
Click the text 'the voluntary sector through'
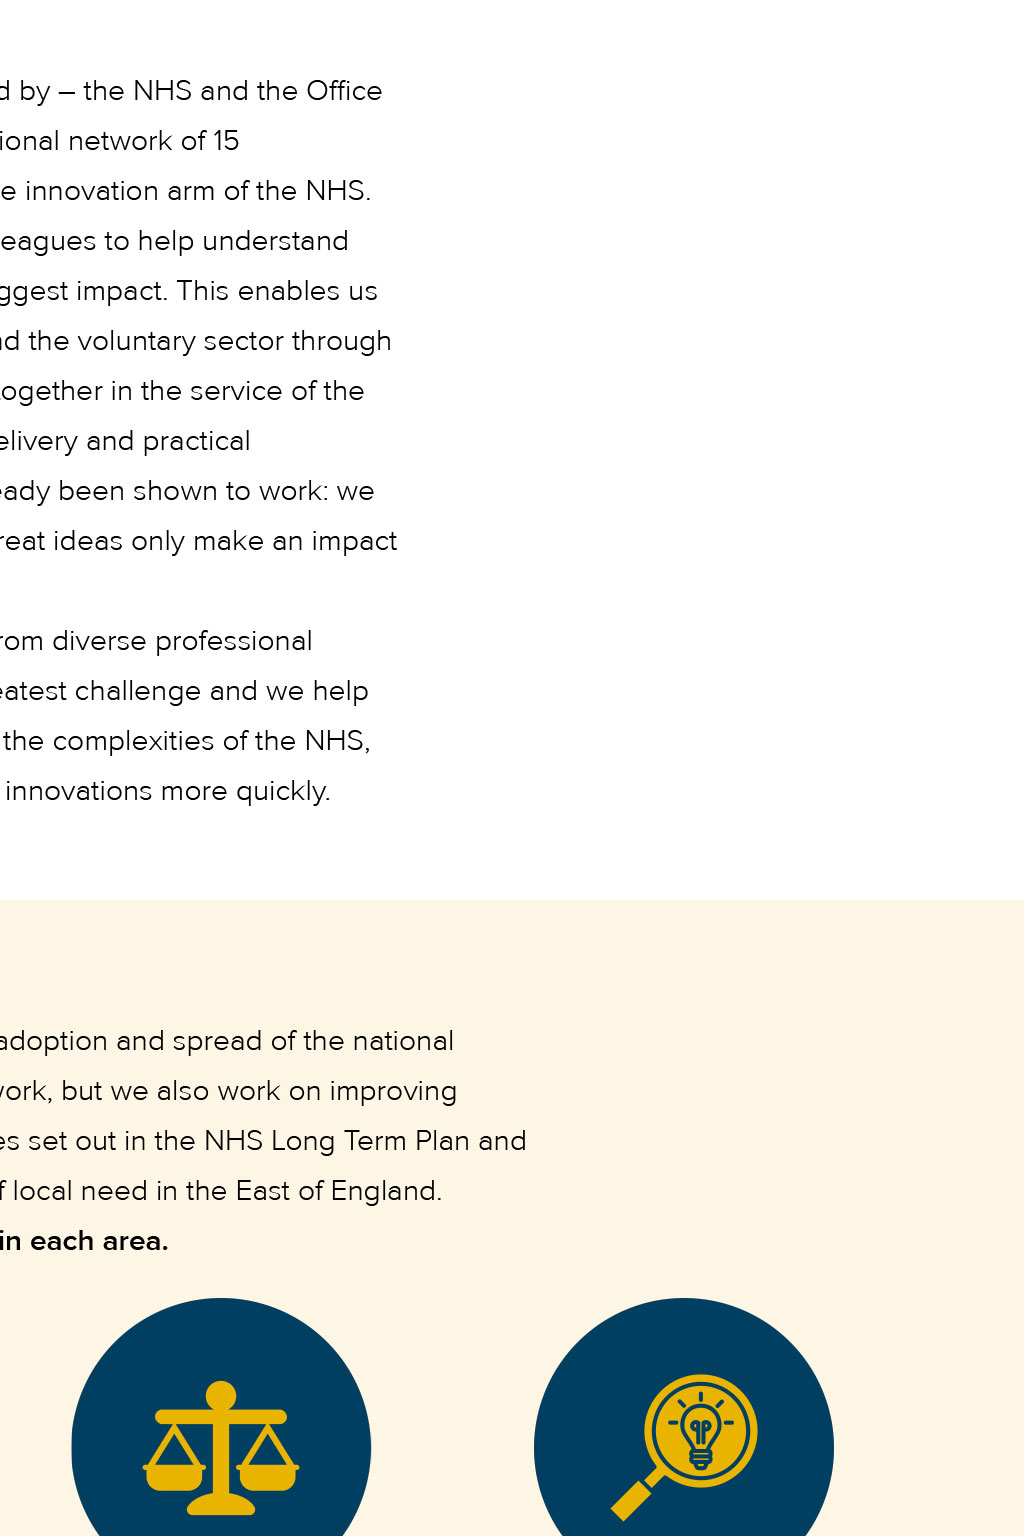(210, 341)
